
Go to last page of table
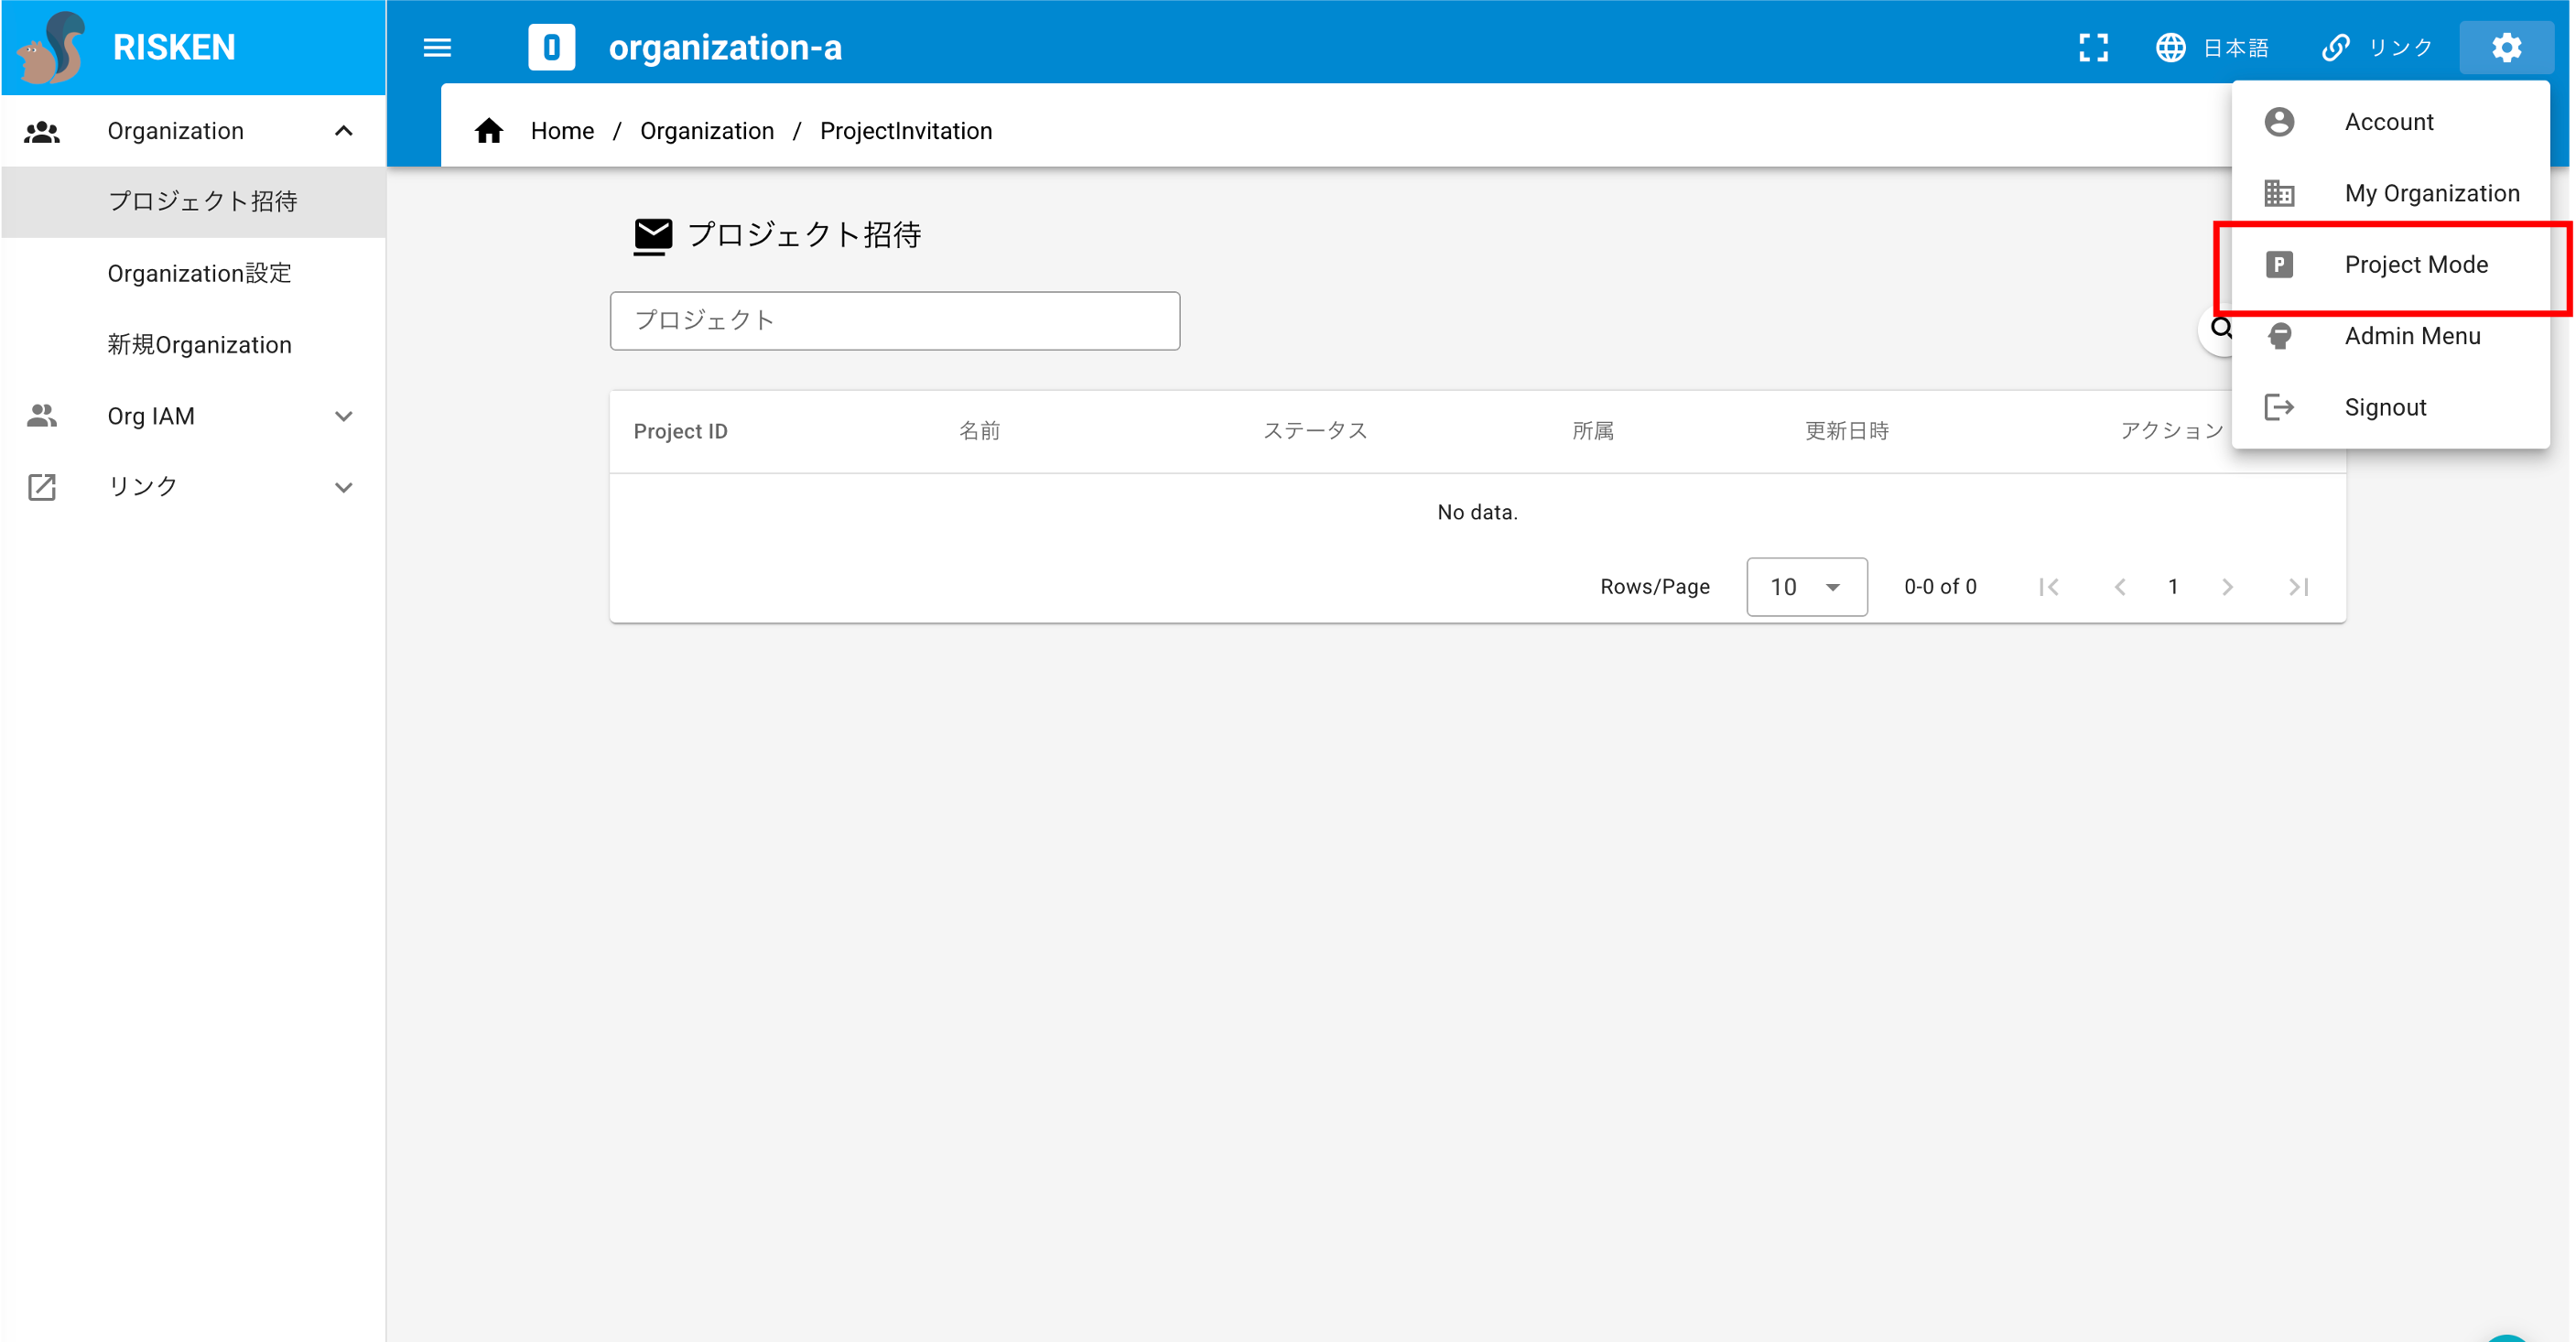coord(2298,587)
